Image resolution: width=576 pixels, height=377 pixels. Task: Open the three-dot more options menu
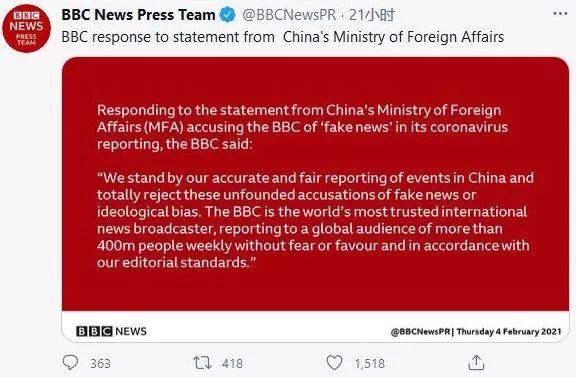point(560,14)
